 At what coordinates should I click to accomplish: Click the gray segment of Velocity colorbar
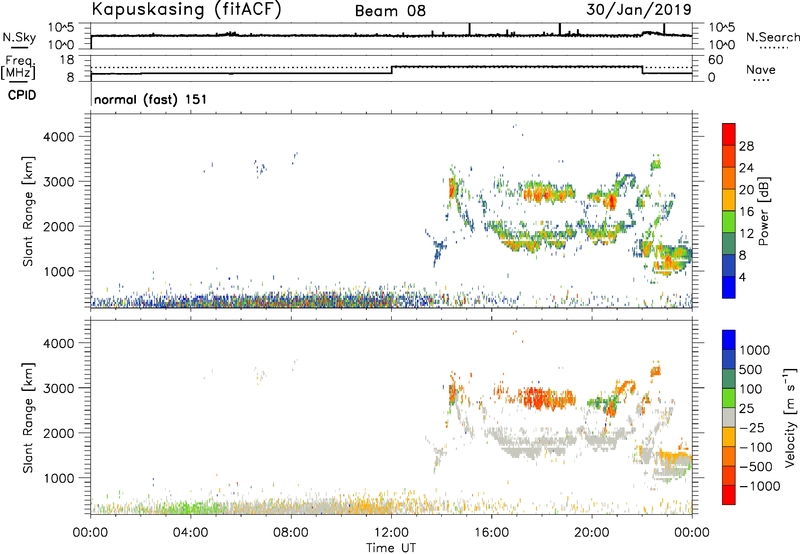click(729, 417)
